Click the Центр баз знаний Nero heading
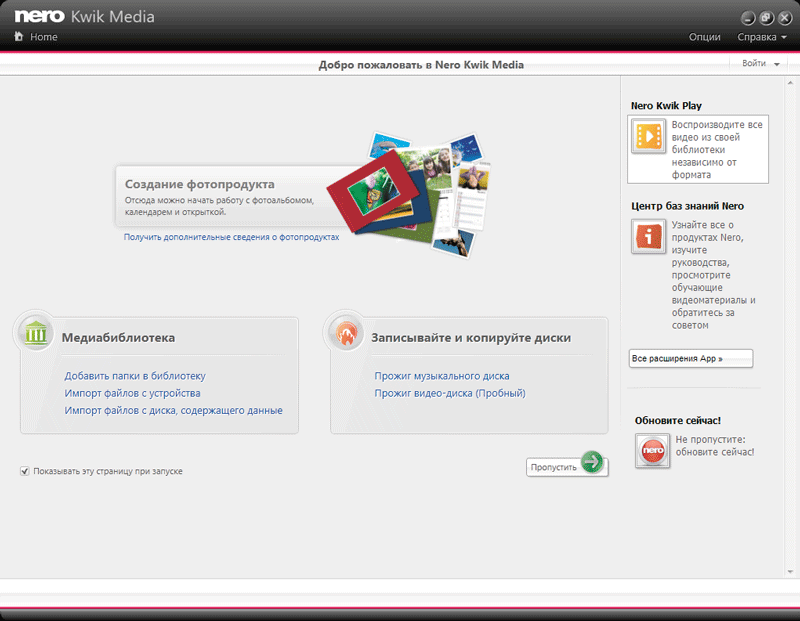This screenshot has height=621, width=800. [x=687, y=206]
